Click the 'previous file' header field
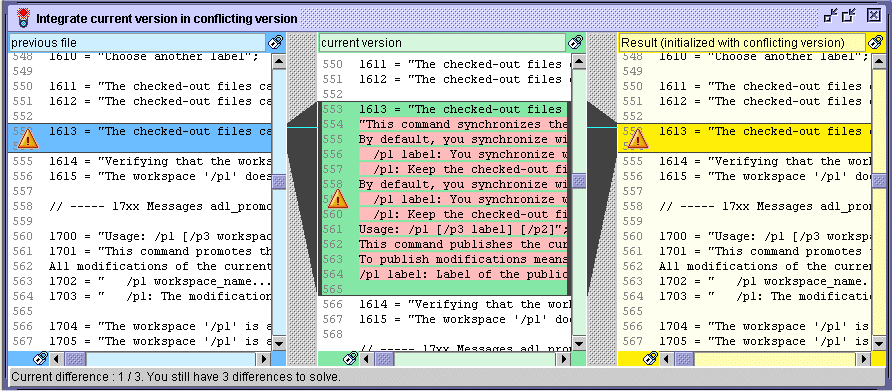This screenshot has height=391, width=893. pyautogui.click(x=137, y=43)
